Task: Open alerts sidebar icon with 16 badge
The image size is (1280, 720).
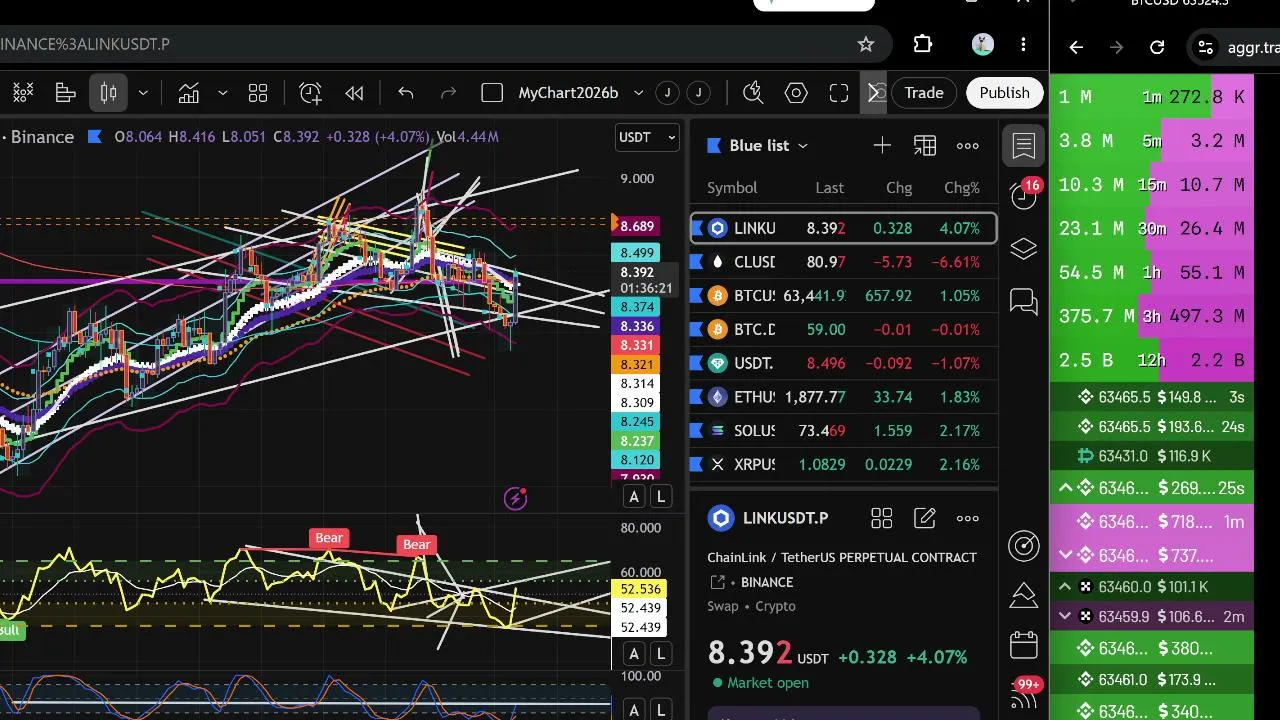Action: pyautogui.click(x=1024, y=194)
